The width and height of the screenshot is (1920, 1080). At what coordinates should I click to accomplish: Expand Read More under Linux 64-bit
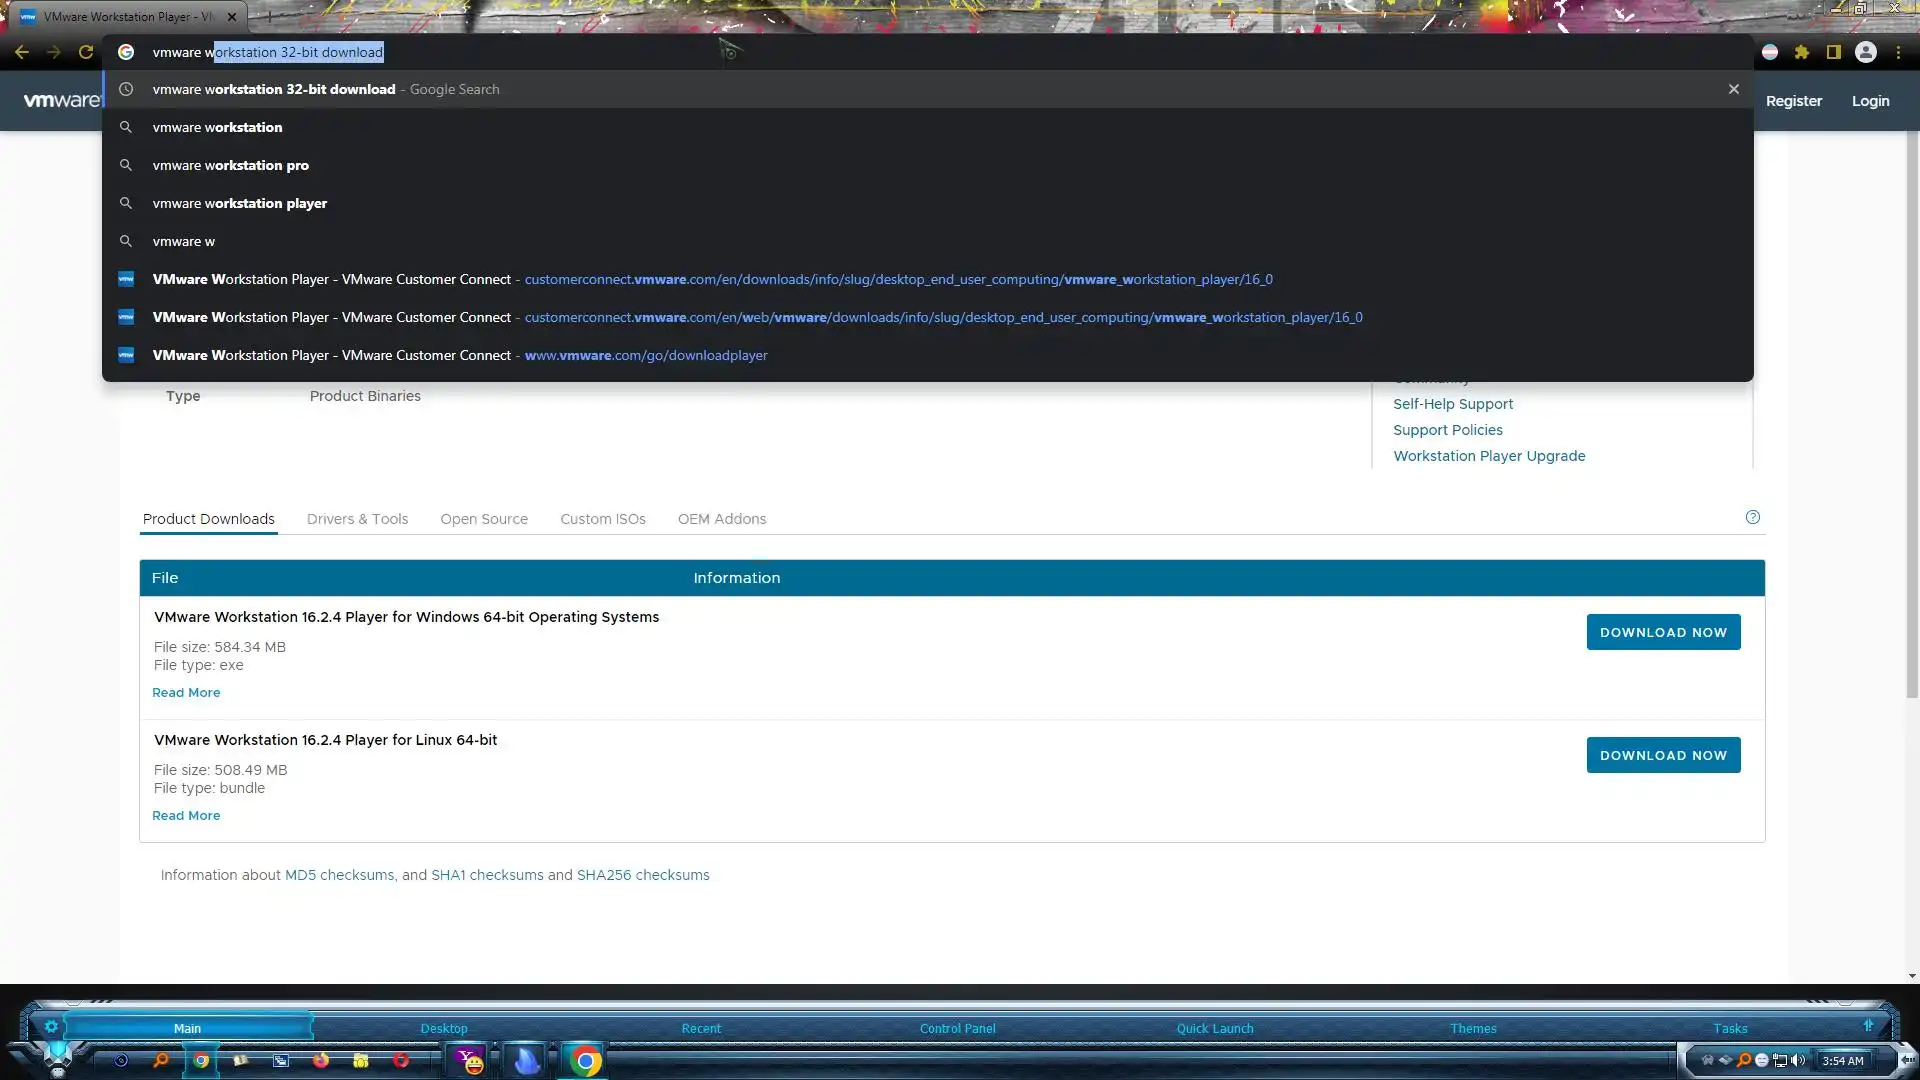pyautogui.click(x=186, y=815)
